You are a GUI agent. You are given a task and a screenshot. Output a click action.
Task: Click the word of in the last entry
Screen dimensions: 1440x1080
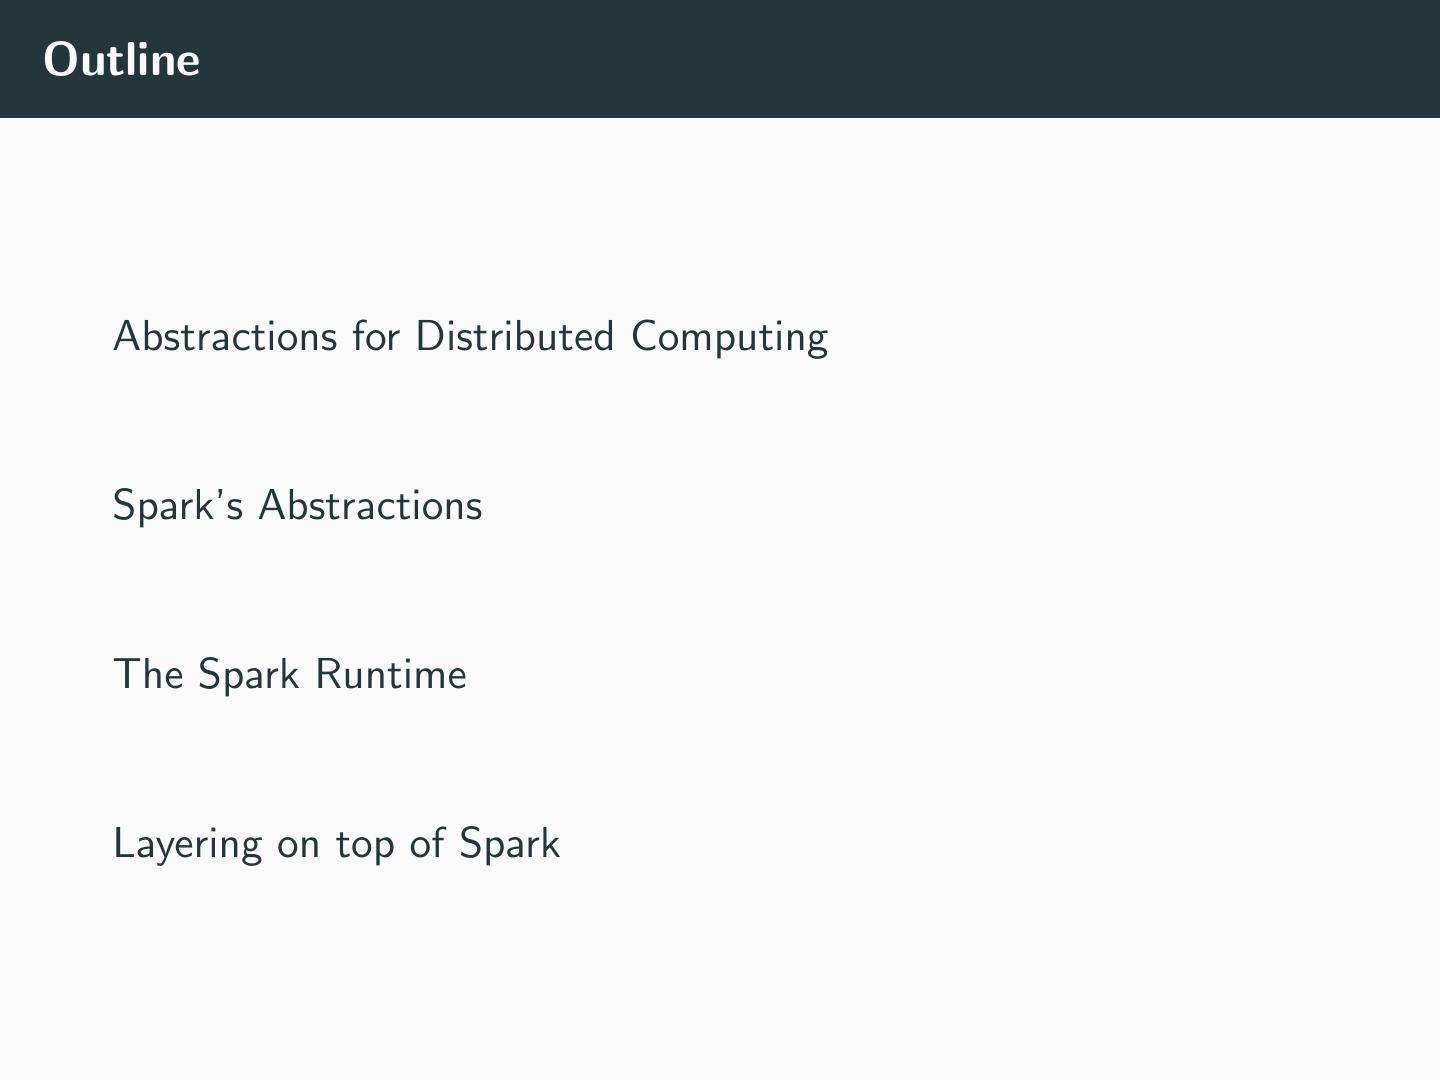pyautogui.click(x=426, y=844)
